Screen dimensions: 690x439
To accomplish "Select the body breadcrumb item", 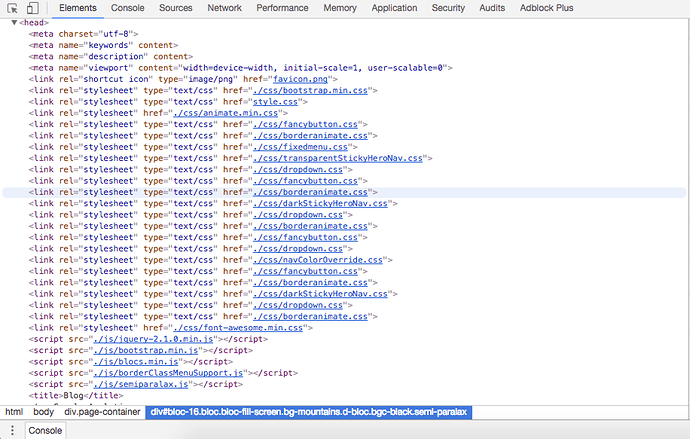I will click(43, 412).
